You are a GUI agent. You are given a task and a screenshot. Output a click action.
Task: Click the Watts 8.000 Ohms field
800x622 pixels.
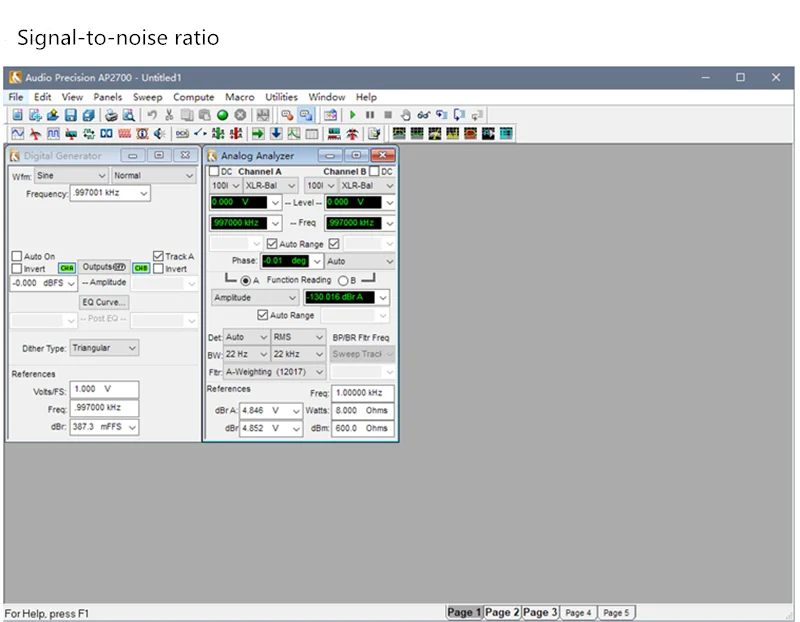pos(363,411)
